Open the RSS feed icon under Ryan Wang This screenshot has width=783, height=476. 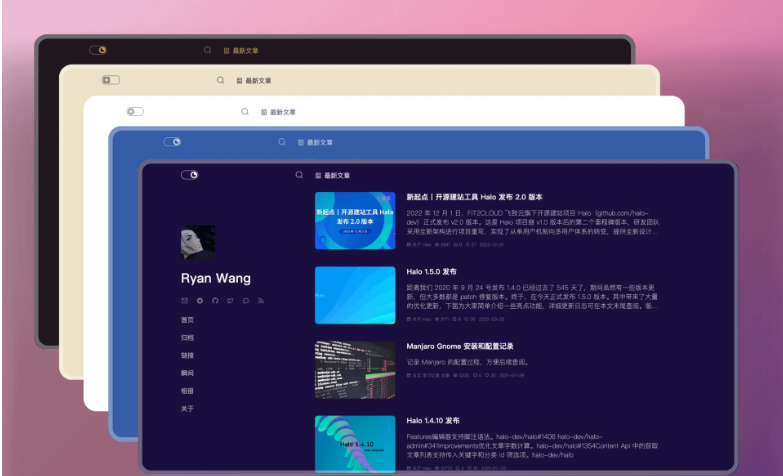261,301
